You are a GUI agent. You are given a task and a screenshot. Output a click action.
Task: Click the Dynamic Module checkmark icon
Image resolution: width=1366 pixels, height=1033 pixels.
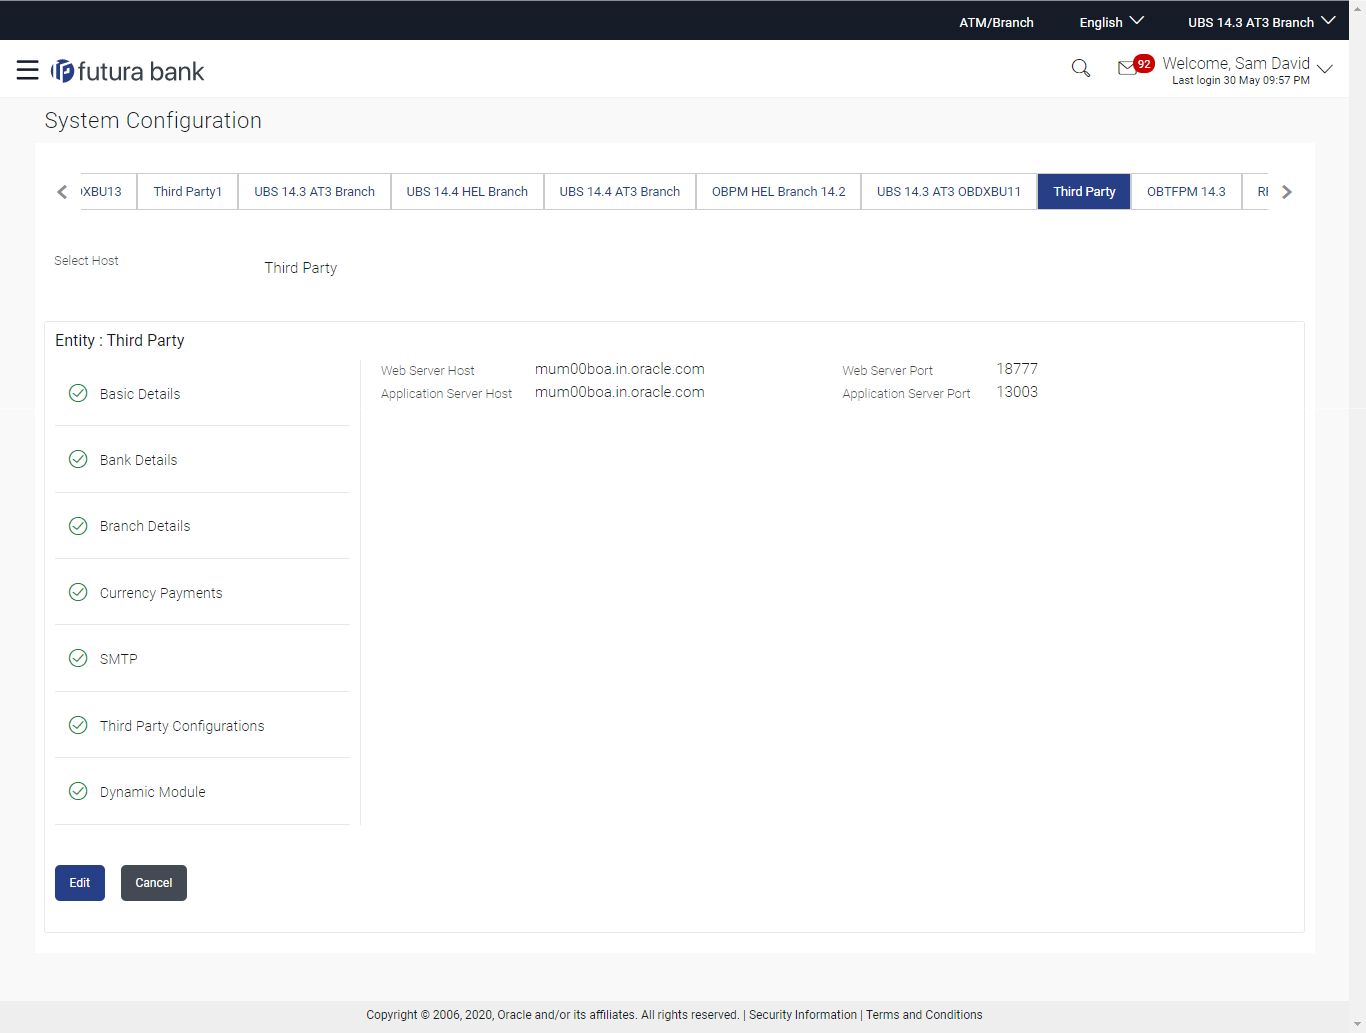point(78,791)
